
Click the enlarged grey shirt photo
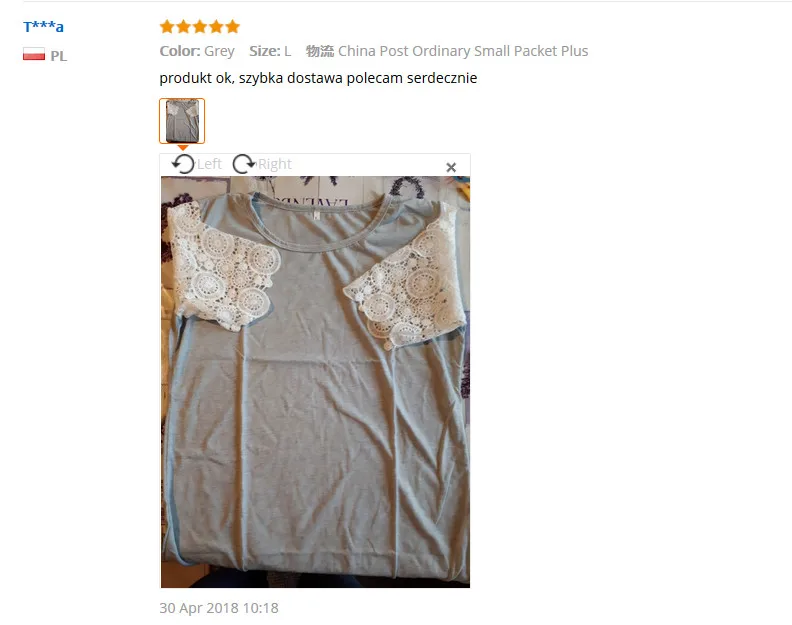pyautogui.click(x=315, y=381)
